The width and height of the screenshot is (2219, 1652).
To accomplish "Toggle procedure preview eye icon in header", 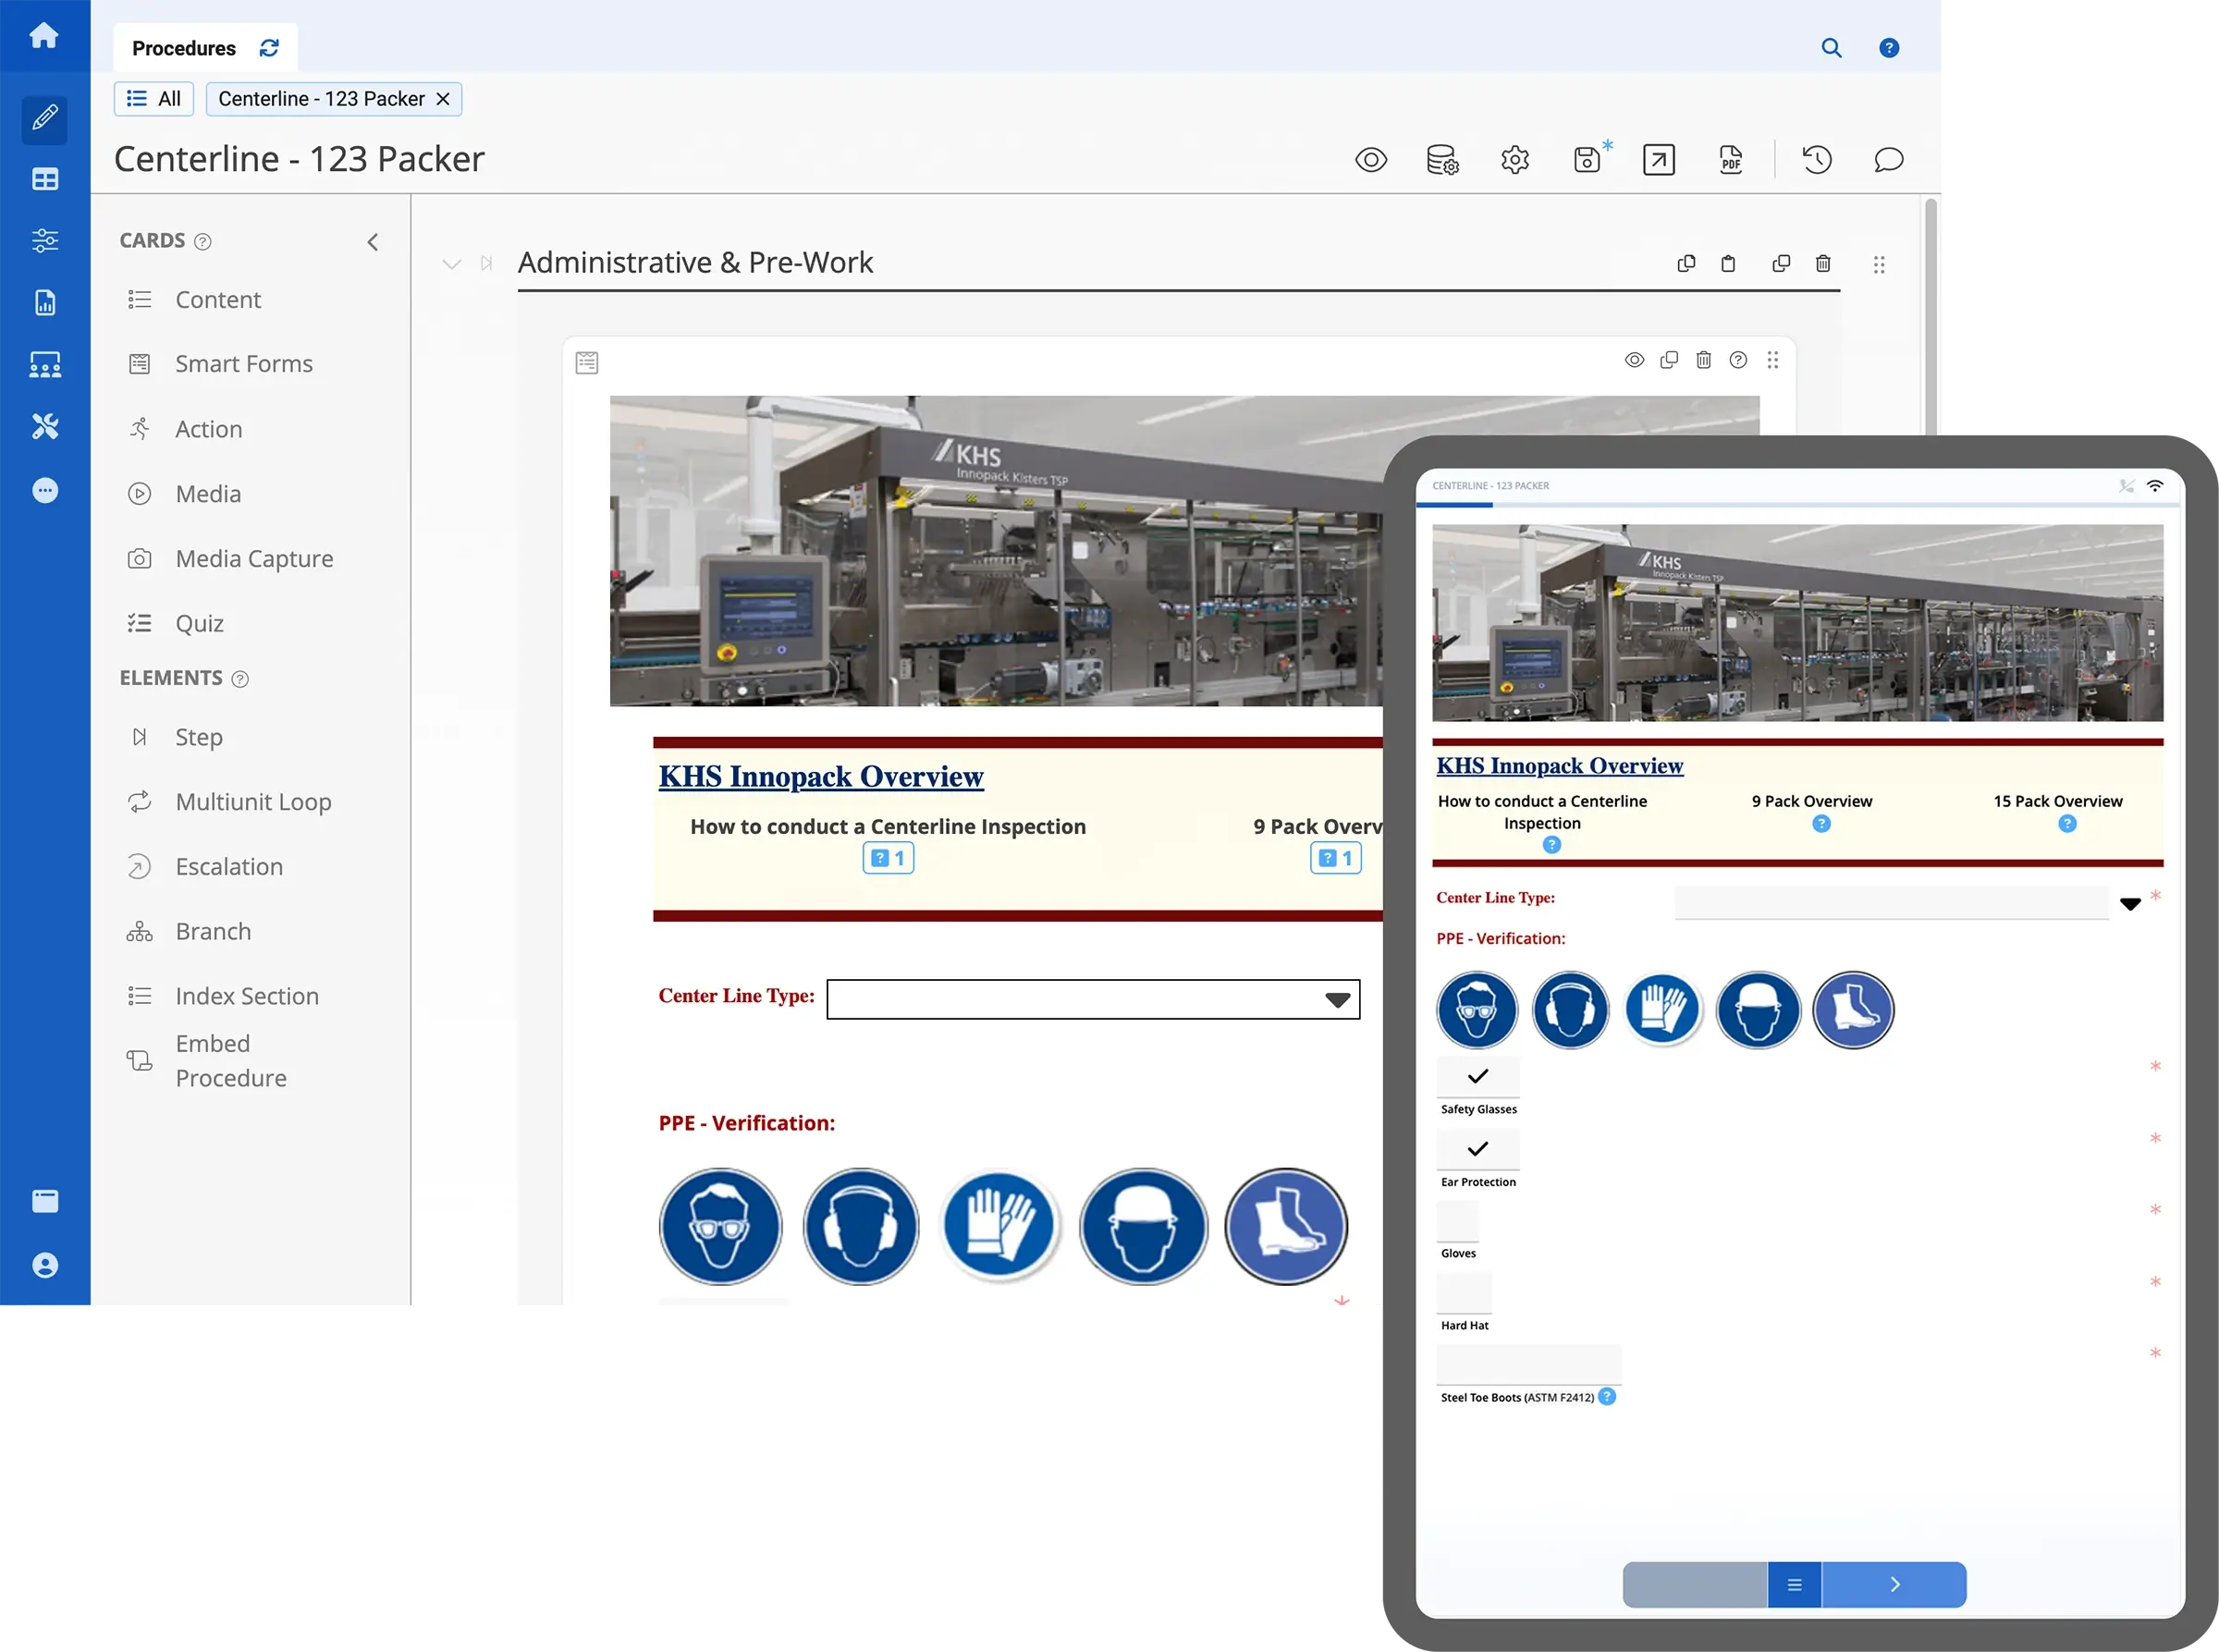I will pyautogui.click(x=1371, y=160).
